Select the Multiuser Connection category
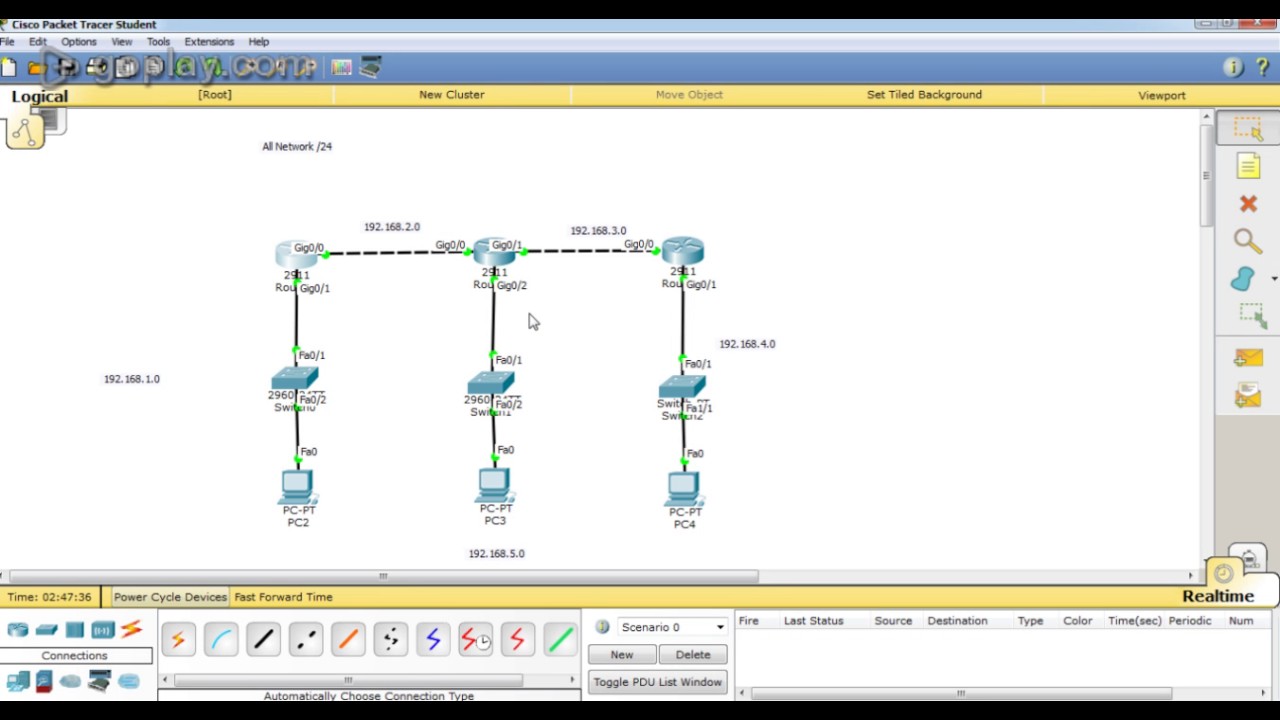Viewport: 1280px width, 720px height. [129, 682]
